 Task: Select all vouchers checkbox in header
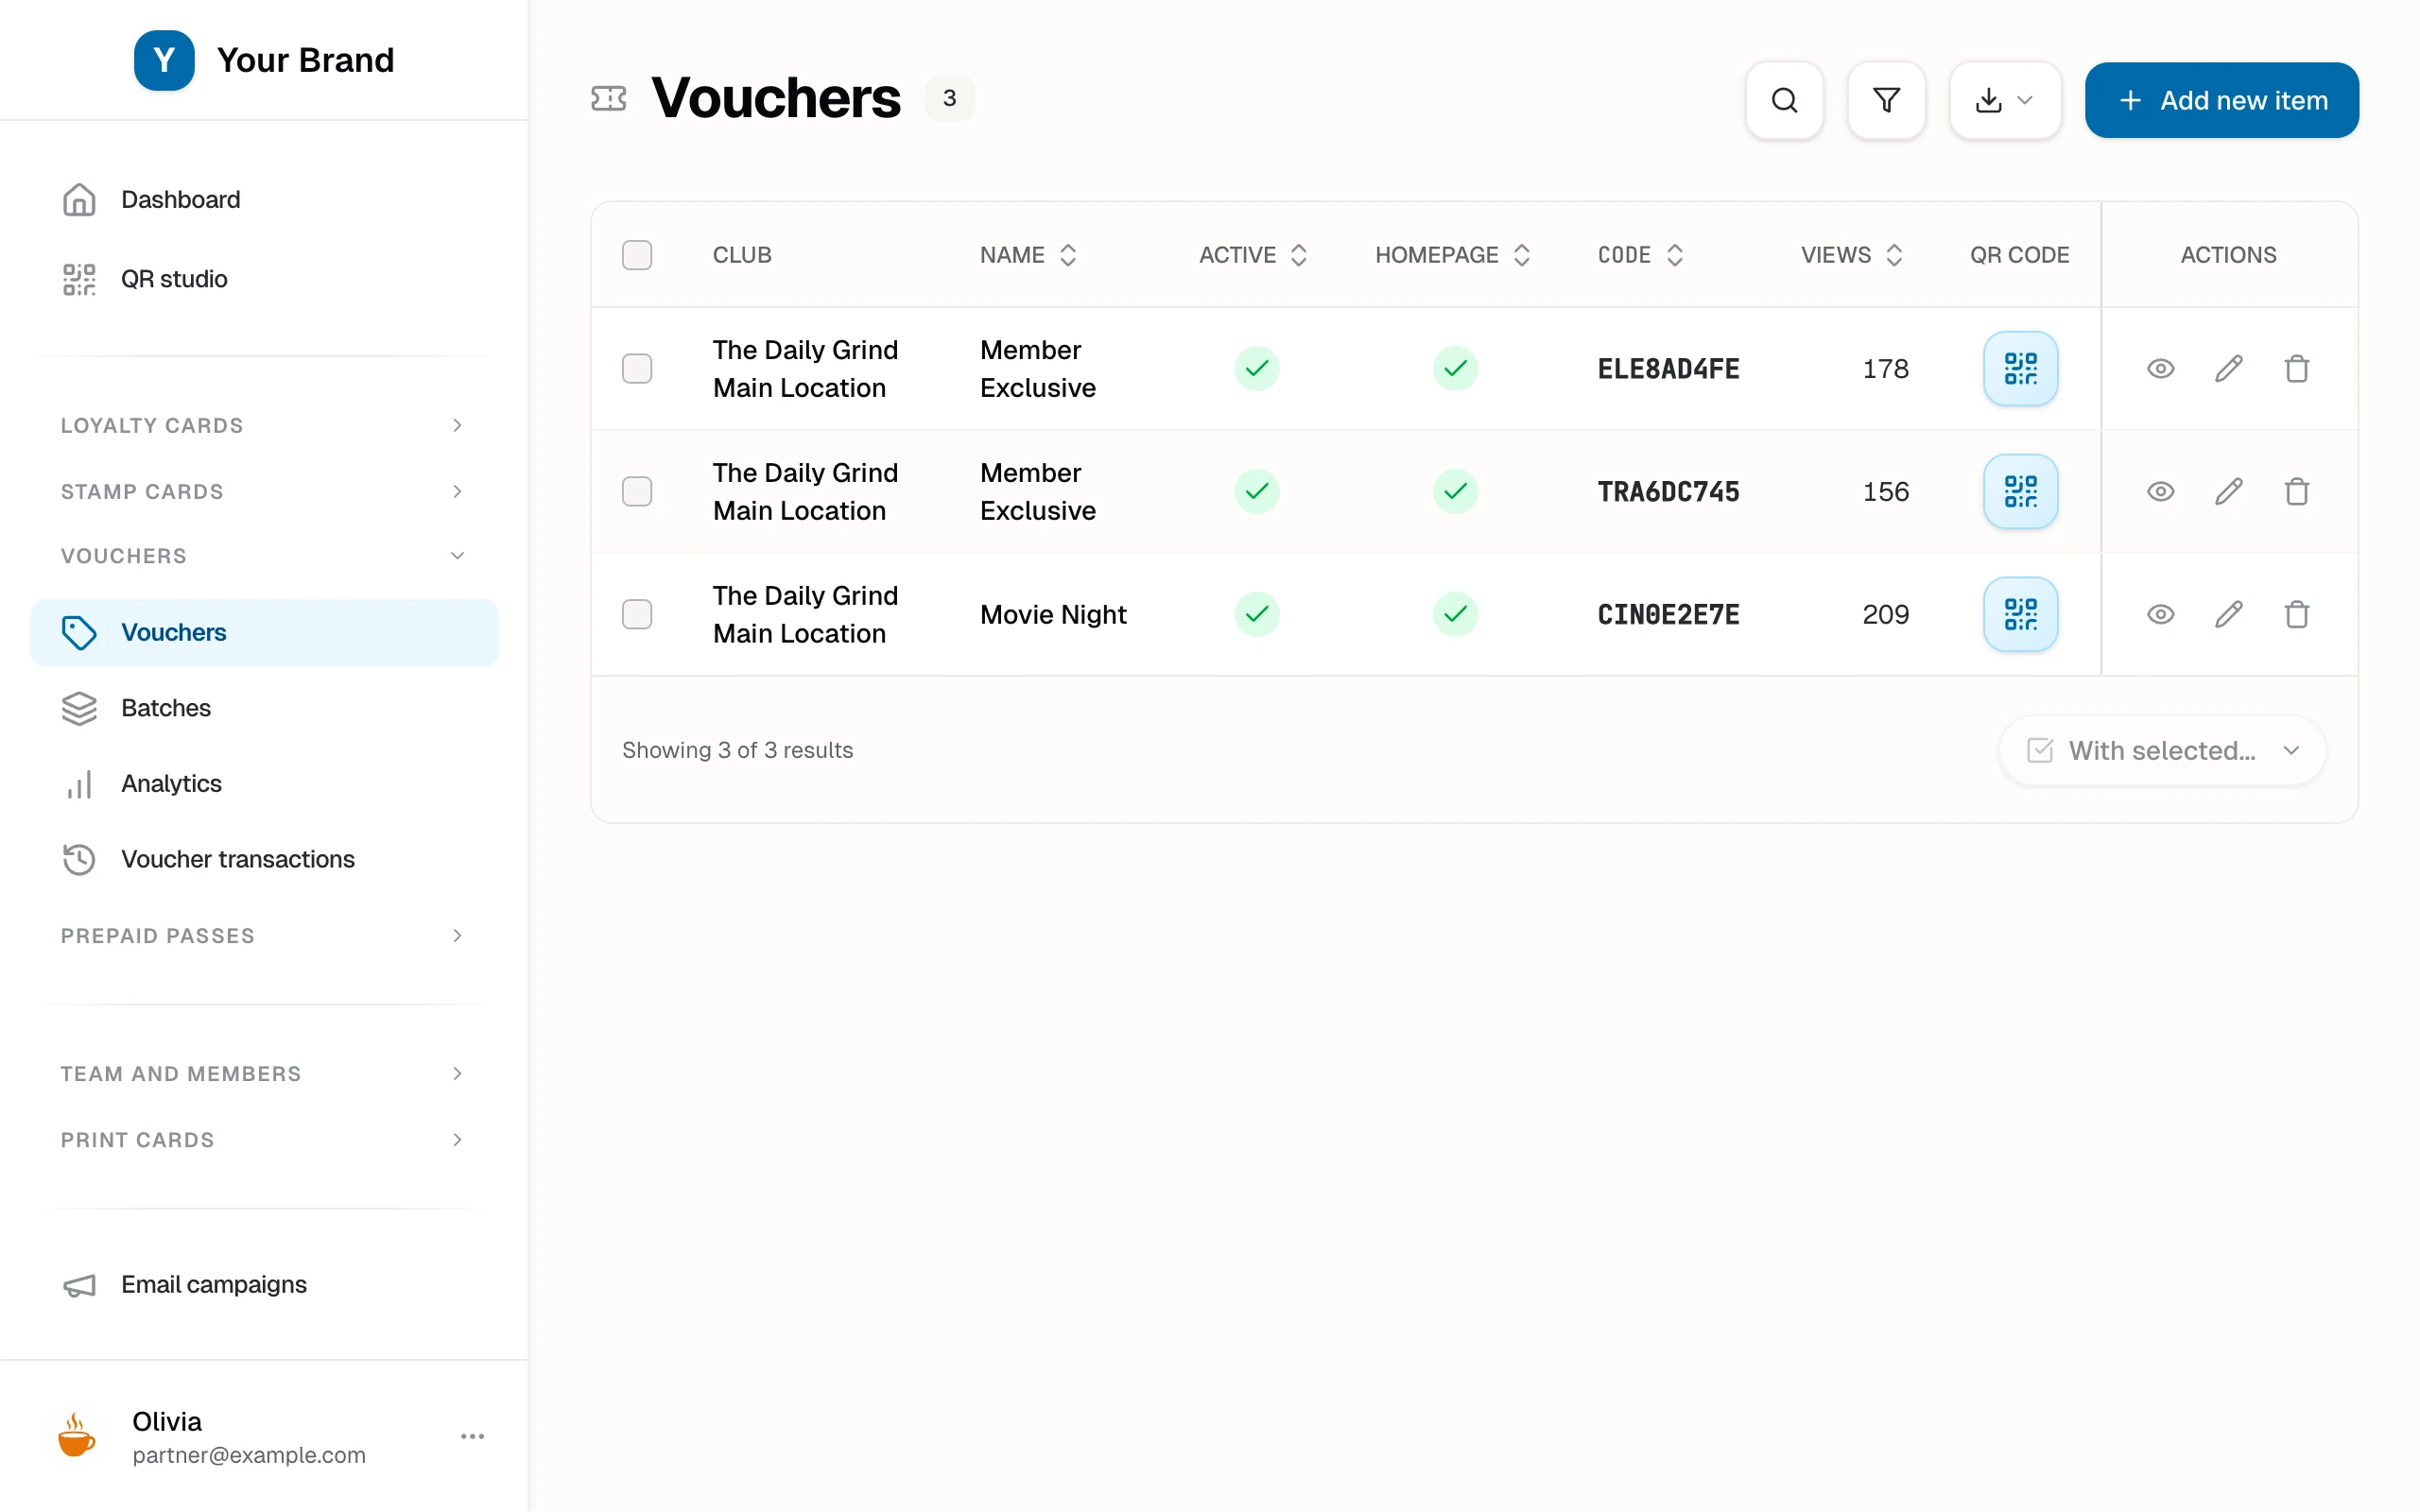pos(637,255)
